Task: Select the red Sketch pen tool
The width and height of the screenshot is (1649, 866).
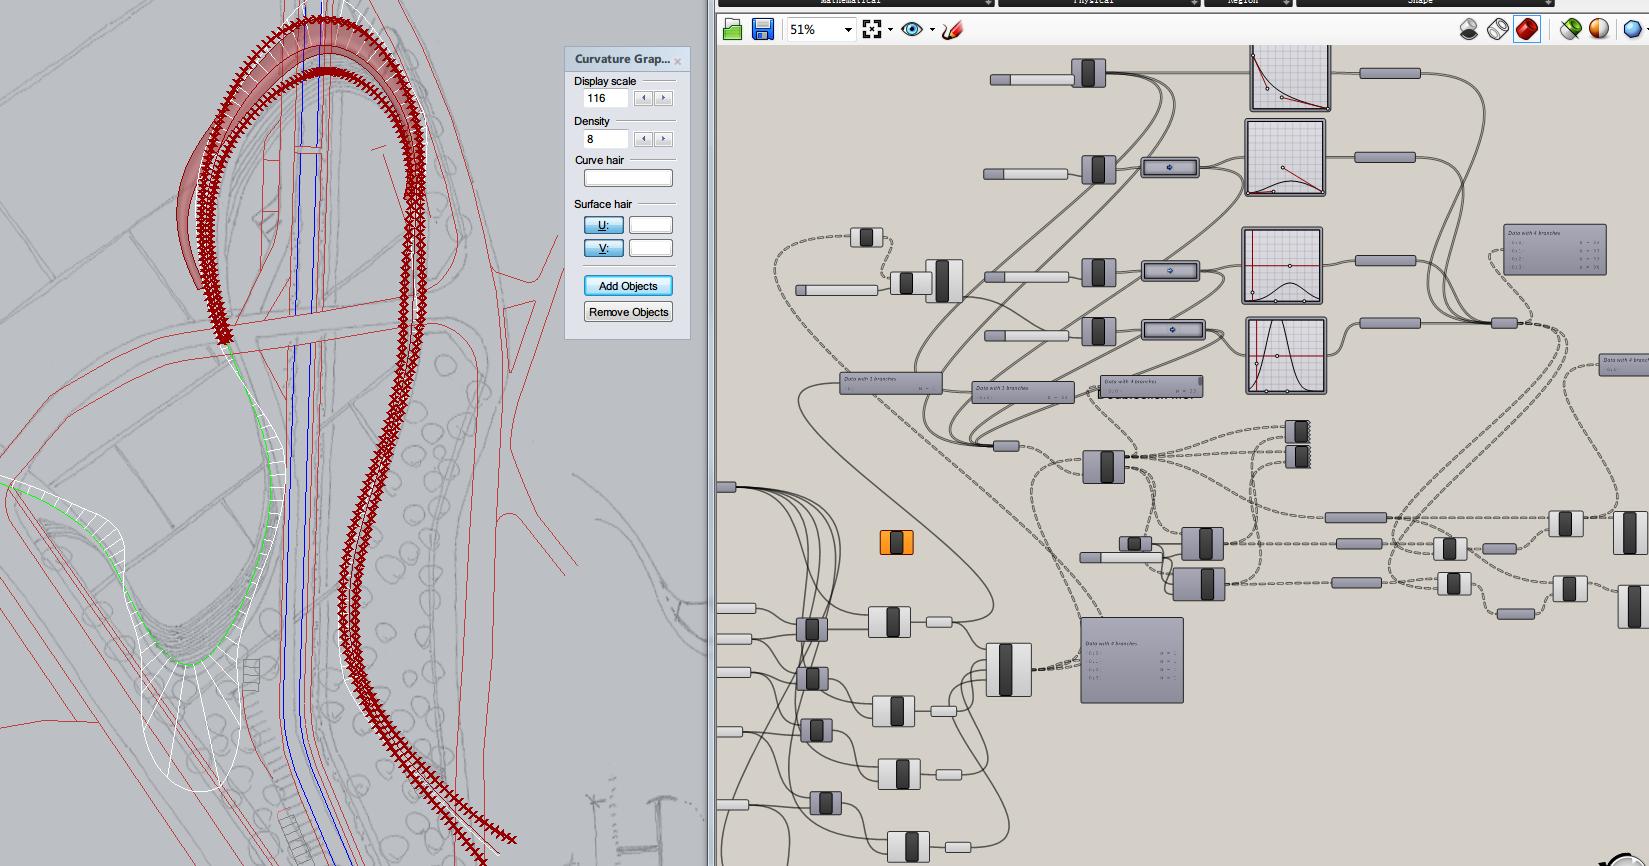Action: click(952, 30)
